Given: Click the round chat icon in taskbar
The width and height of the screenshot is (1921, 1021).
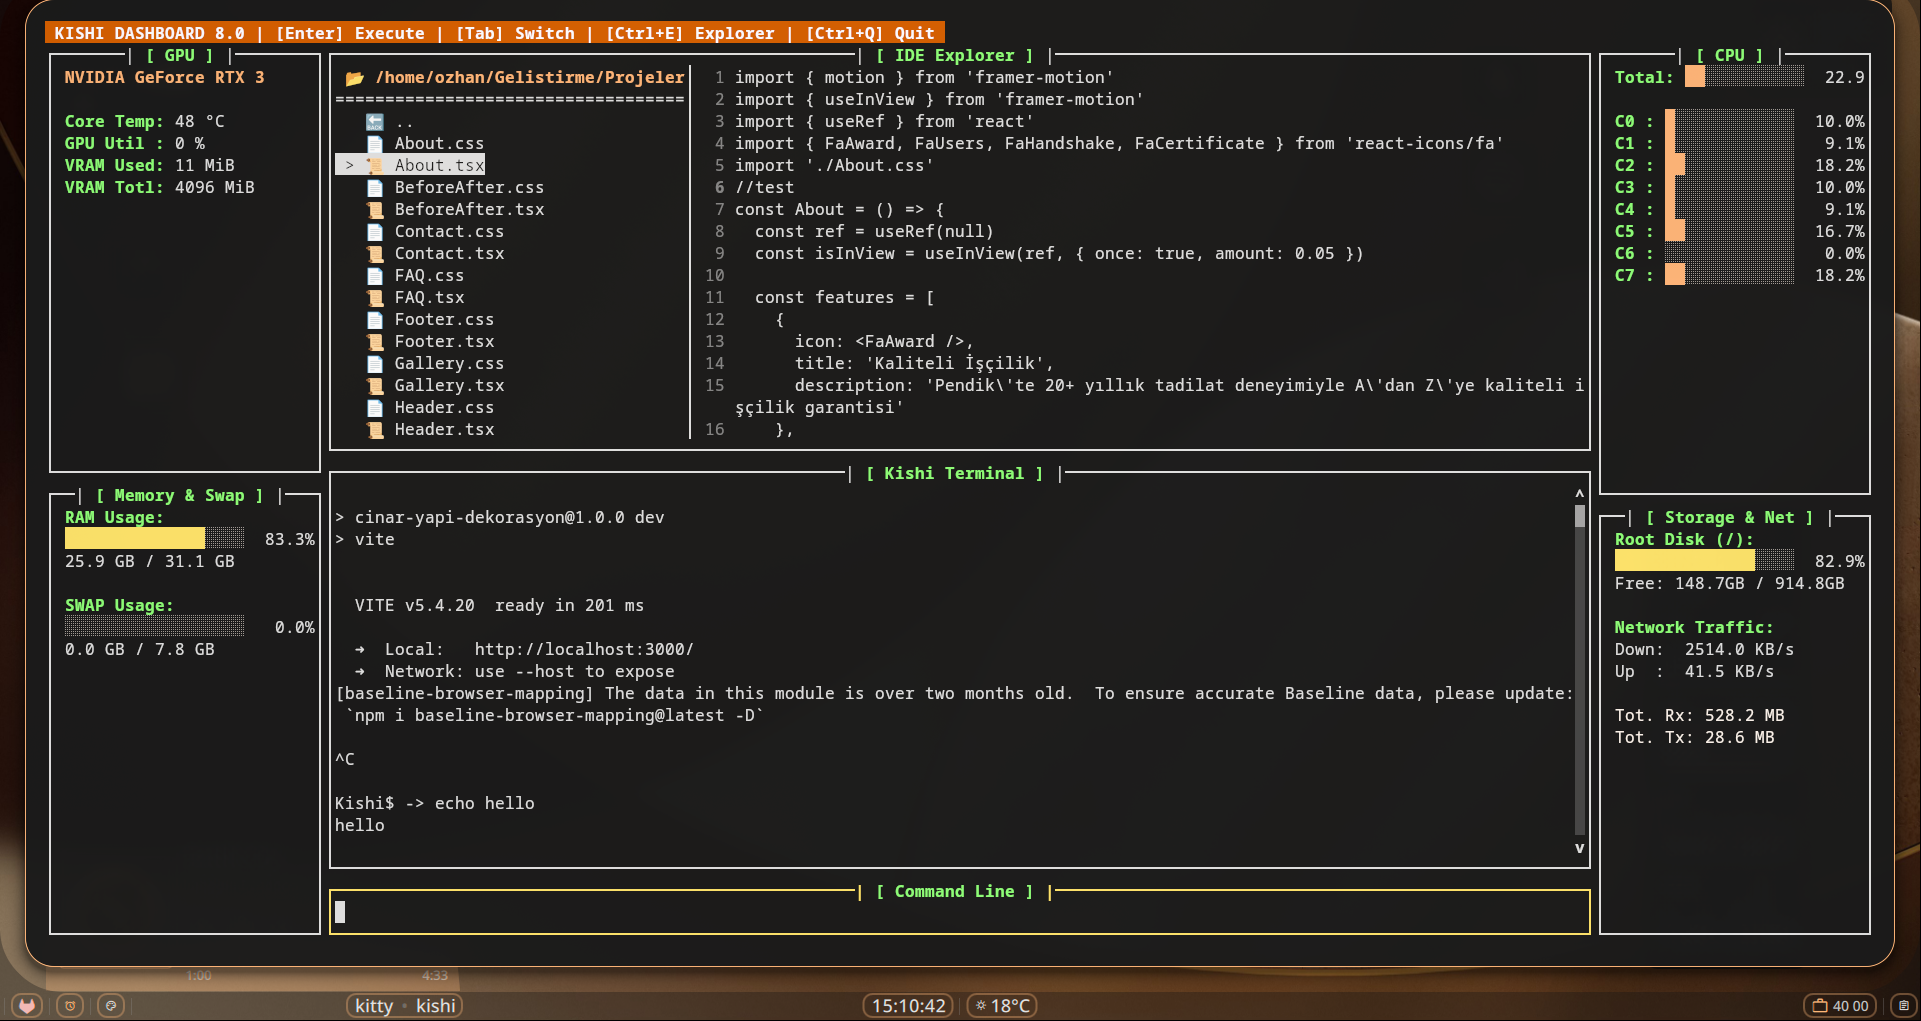Looking at the screenshot, I should [111, 1005].
